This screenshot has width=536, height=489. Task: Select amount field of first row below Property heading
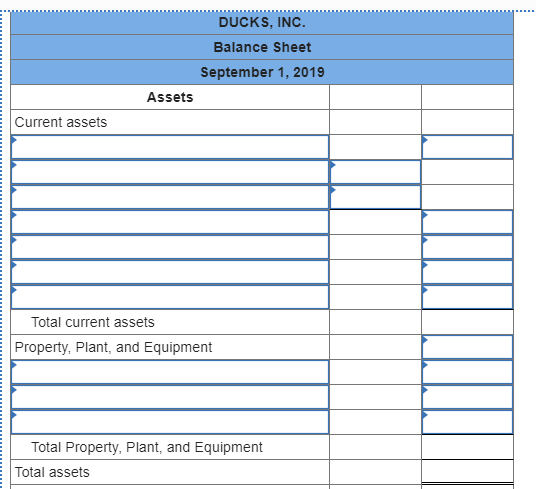click(x=467, y=372)
